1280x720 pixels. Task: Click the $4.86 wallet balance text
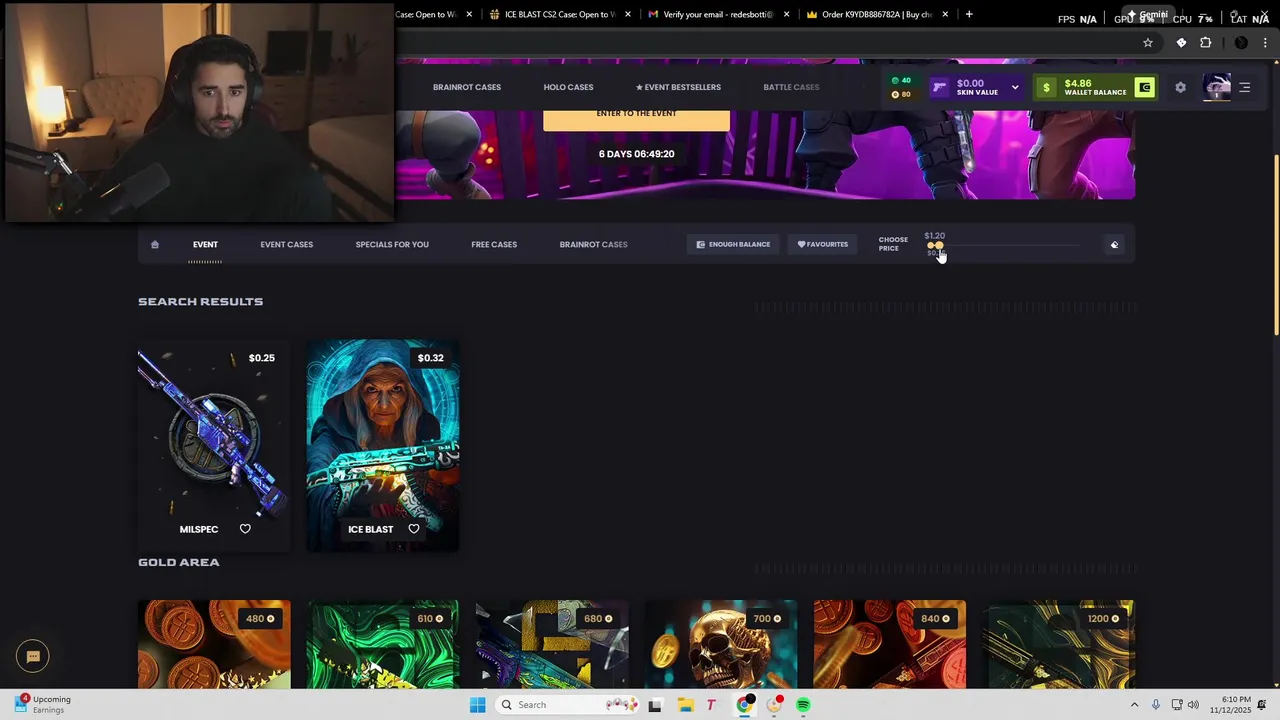coord(1077,83)
